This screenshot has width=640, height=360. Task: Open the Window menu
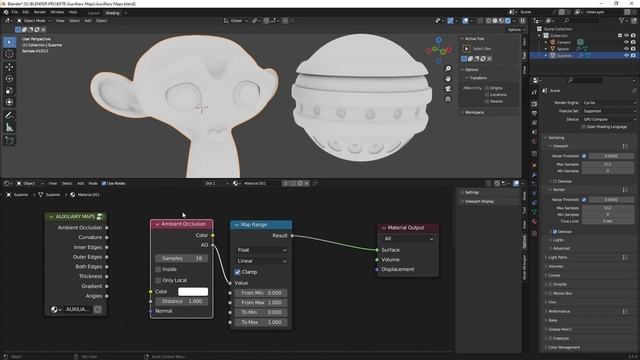pyautogui.click(x=57, y=12)
